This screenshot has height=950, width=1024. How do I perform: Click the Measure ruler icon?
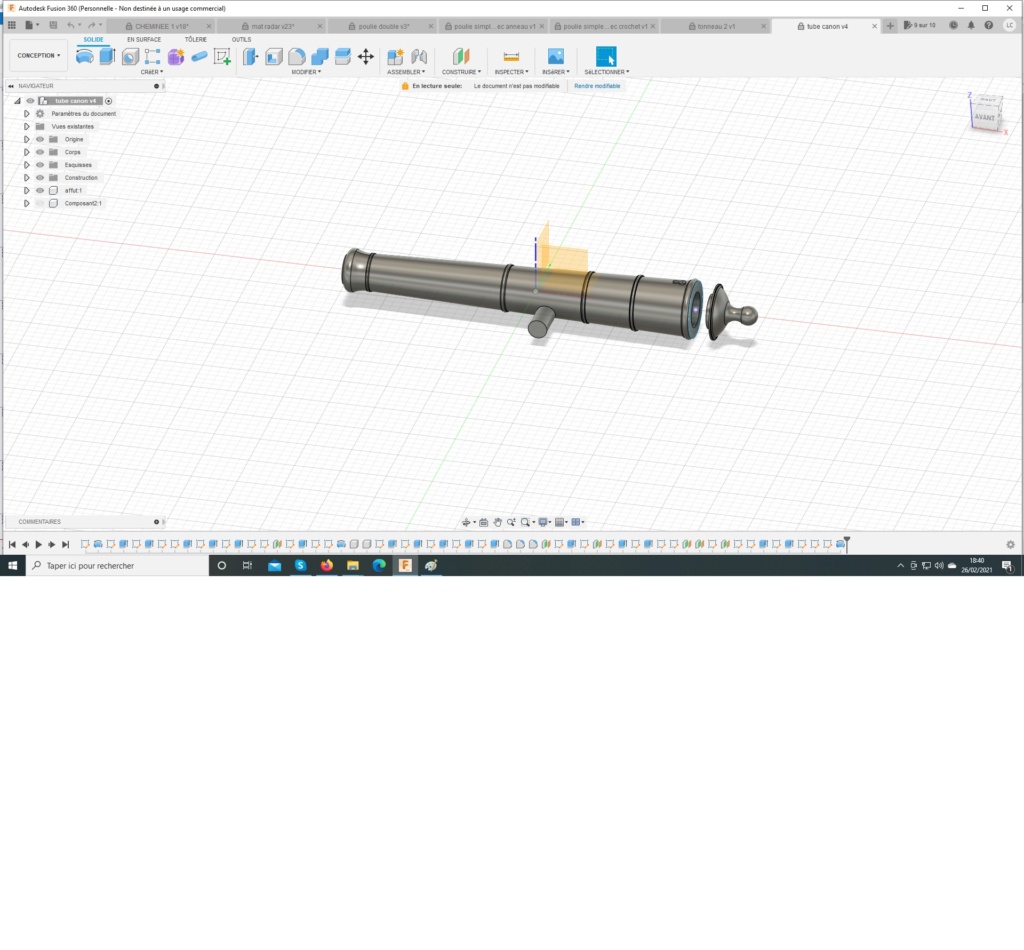click(x=511, y=57)
